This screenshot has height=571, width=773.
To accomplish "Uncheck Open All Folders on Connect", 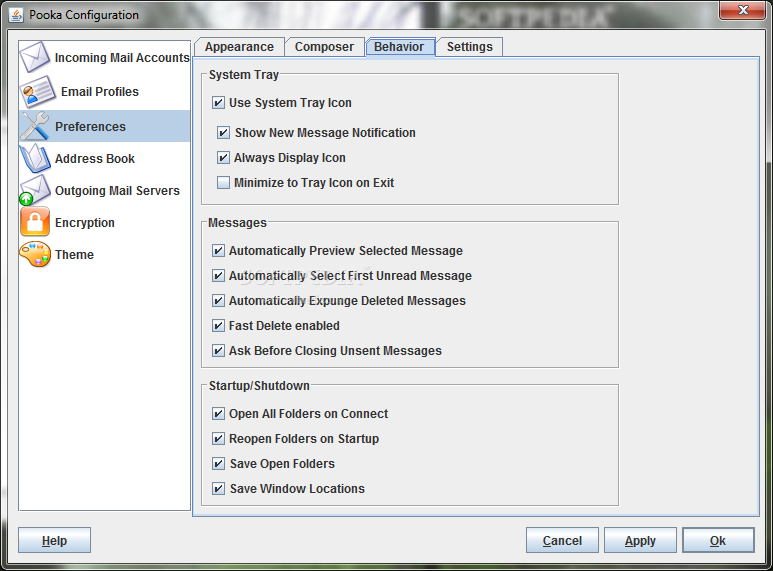I will click(218, 414).
